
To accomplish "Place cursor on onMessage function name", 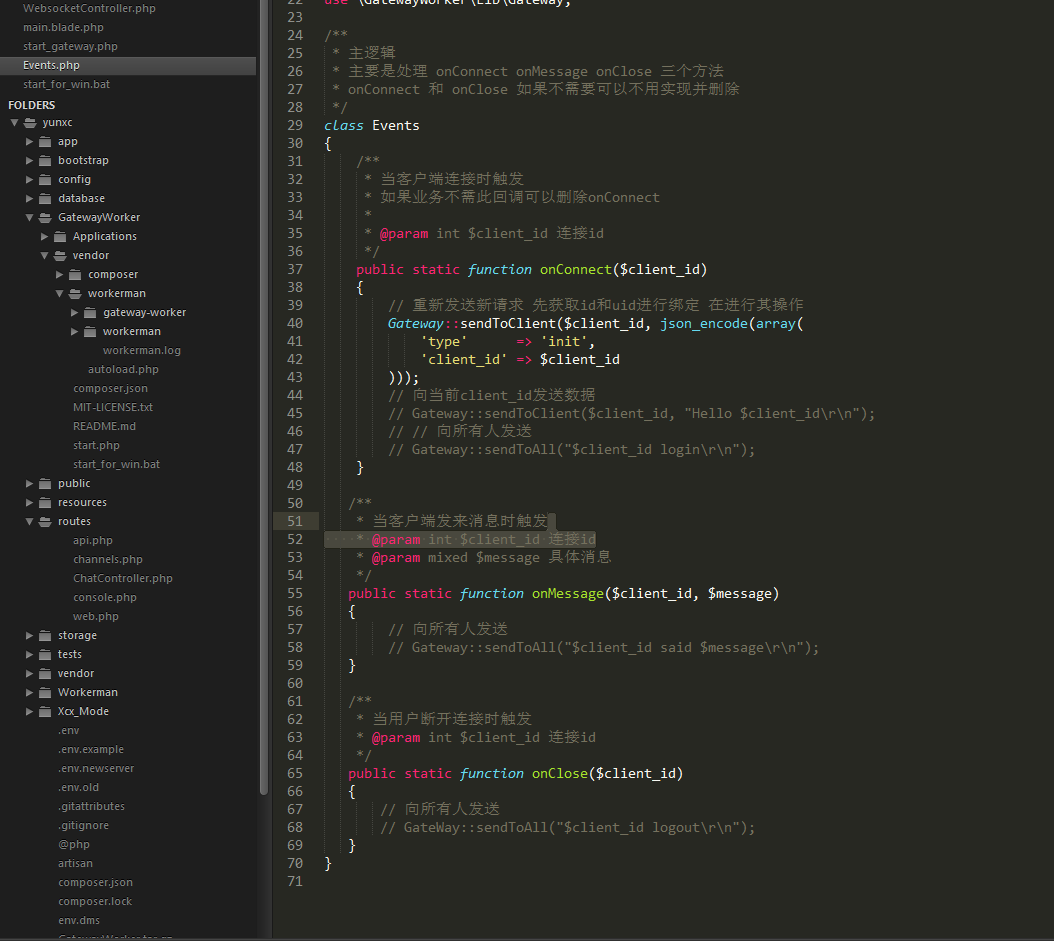I will coord(567,594).
